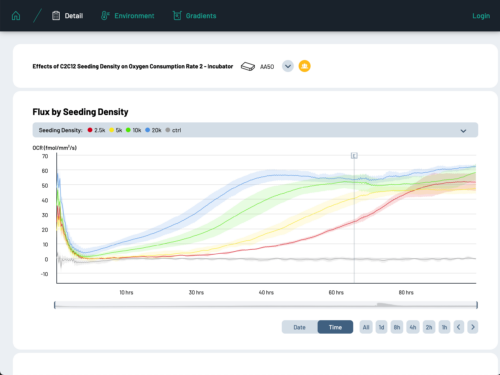
Task: Go to the home icon
Action: tap(16, 16)
